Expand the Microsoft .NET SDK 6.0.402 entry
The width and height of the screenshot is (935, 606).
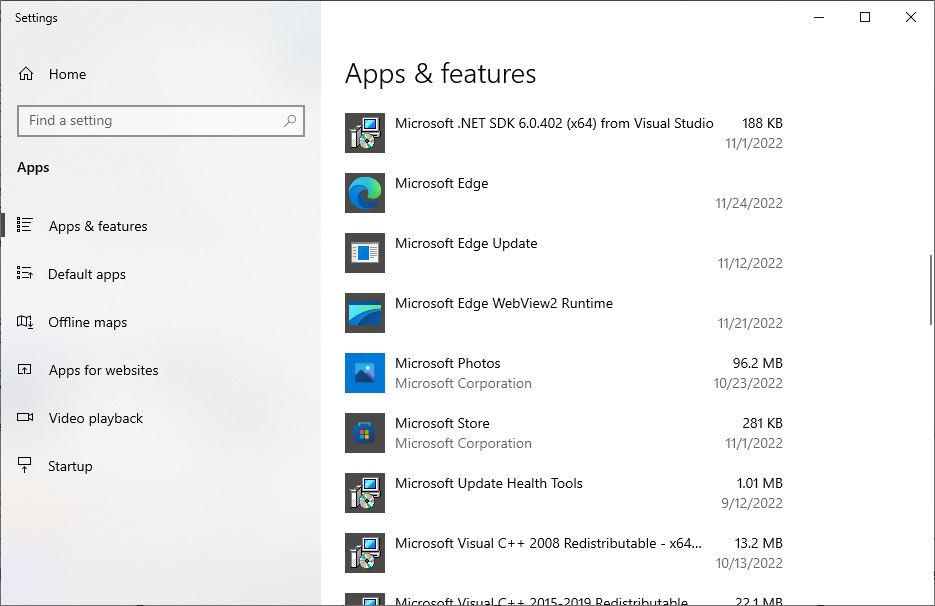[564, 133]
